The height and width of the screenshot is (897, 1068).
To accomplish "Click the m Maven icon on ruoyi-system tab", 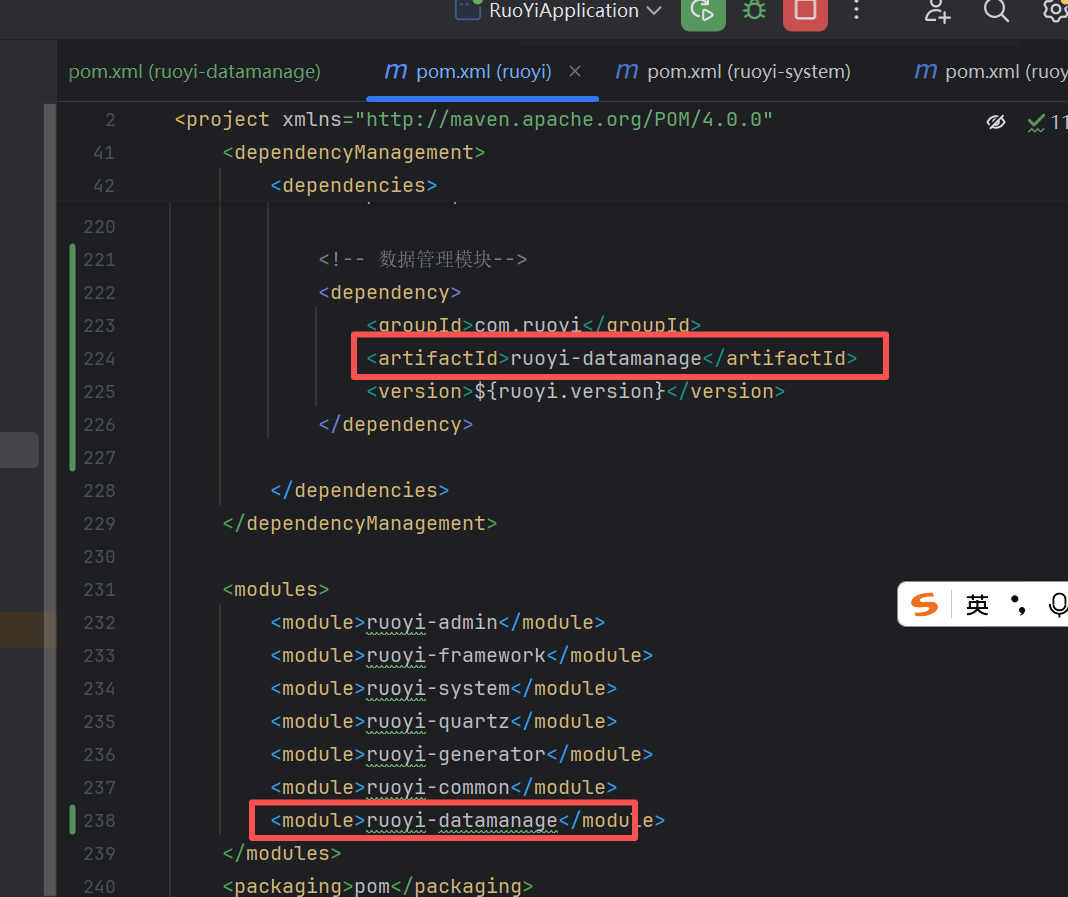I will pyautogui.click(x=627, y=71).
